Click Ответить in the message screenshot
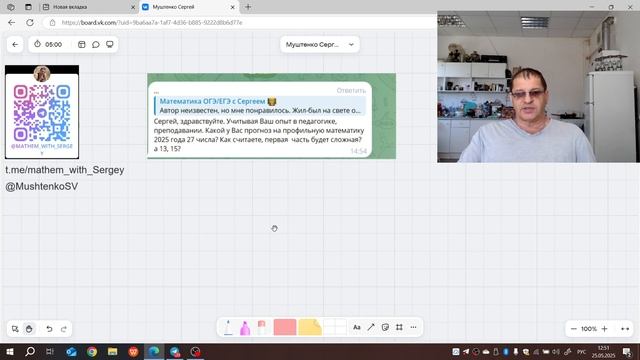The width and height of the screenshot is (640, 360). 351,90
